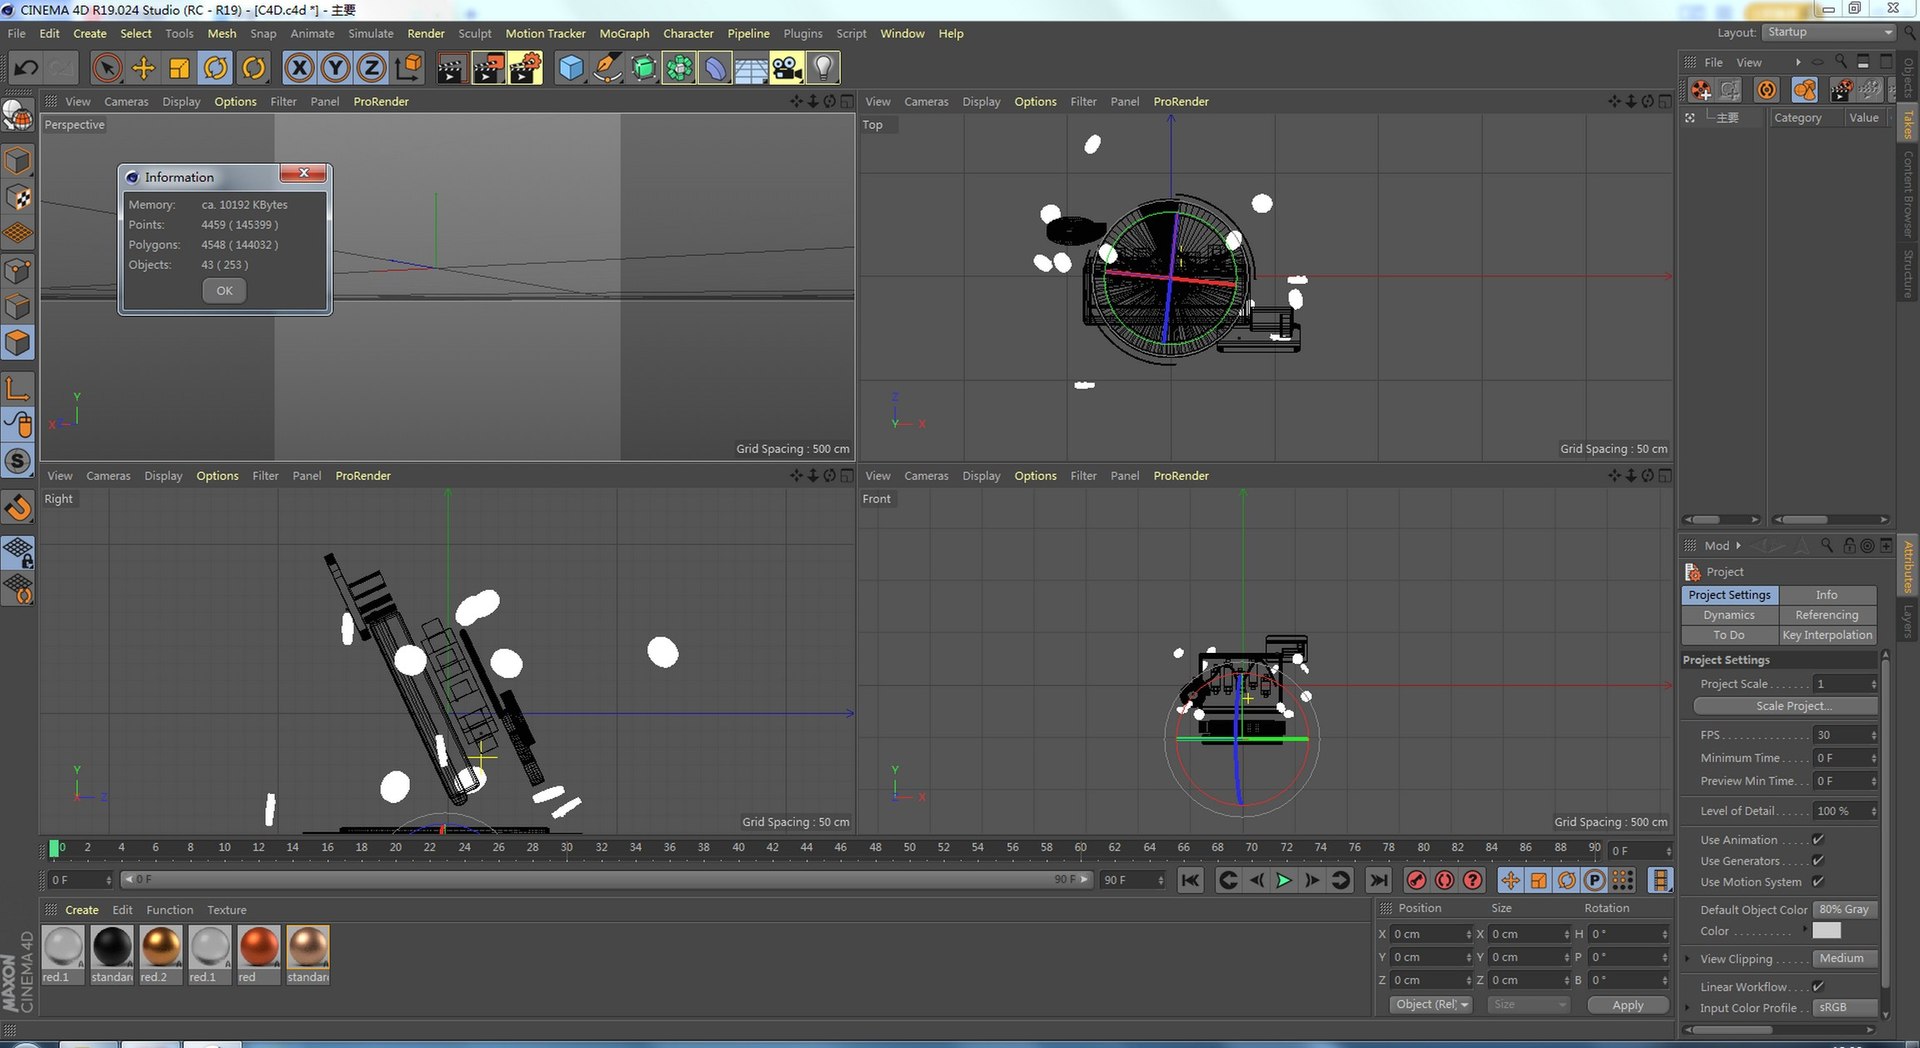
Task: Choose the Rotate tool in the top toolbar
Action: point(216,68)
